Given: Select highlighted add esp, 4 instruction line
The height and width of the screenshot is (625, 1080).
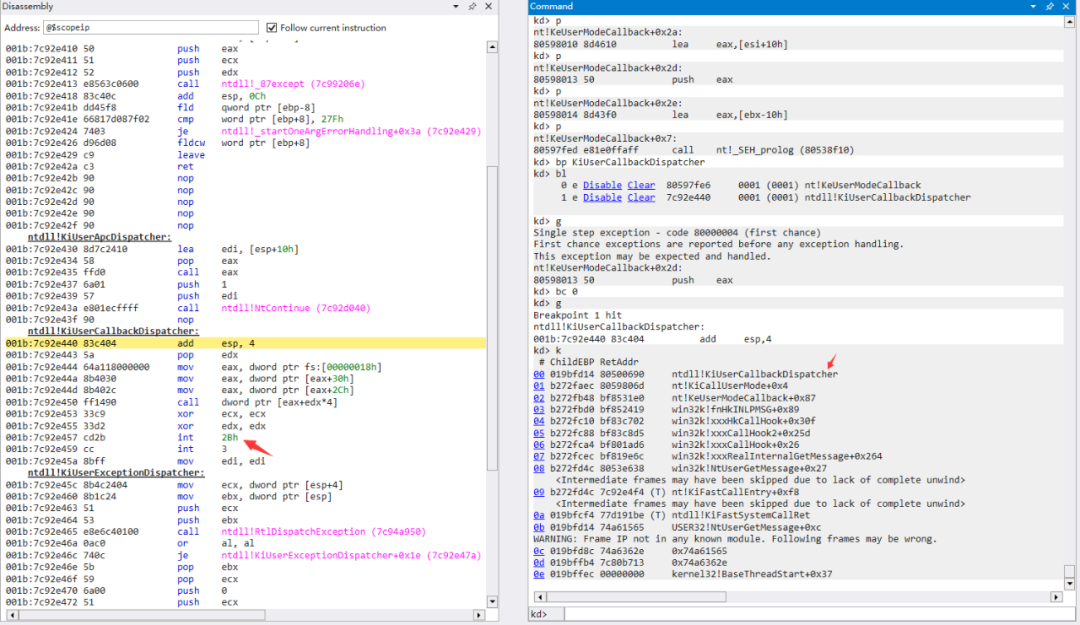Looking at the screenshot, I should 245,343.
